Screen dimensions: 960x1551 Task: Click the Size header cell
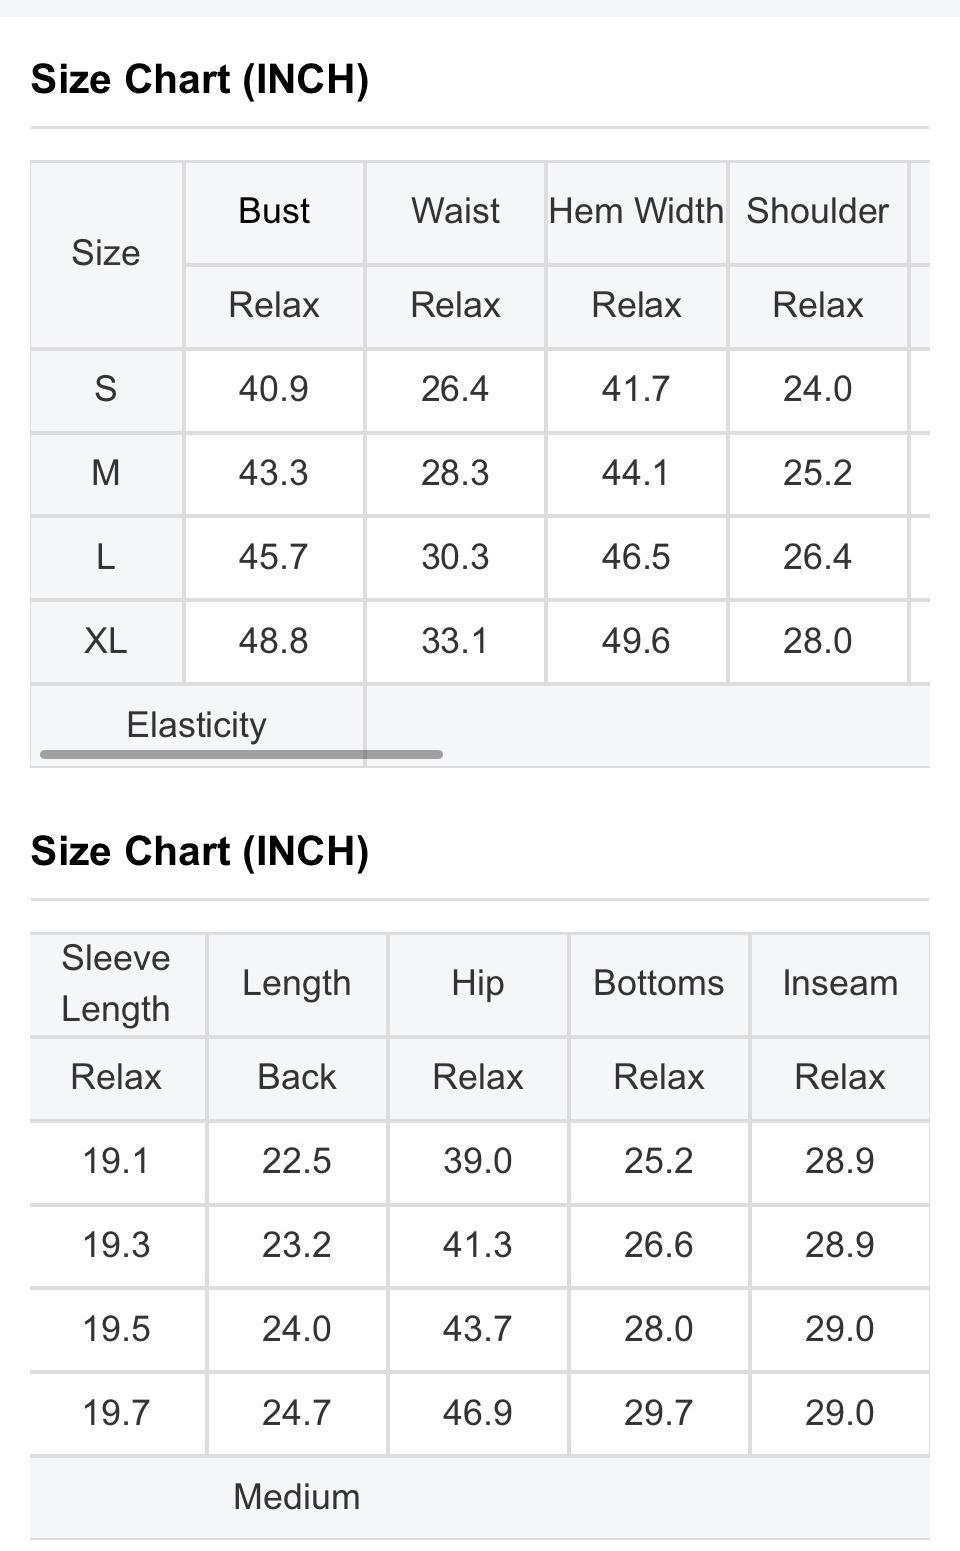[106, 254]
